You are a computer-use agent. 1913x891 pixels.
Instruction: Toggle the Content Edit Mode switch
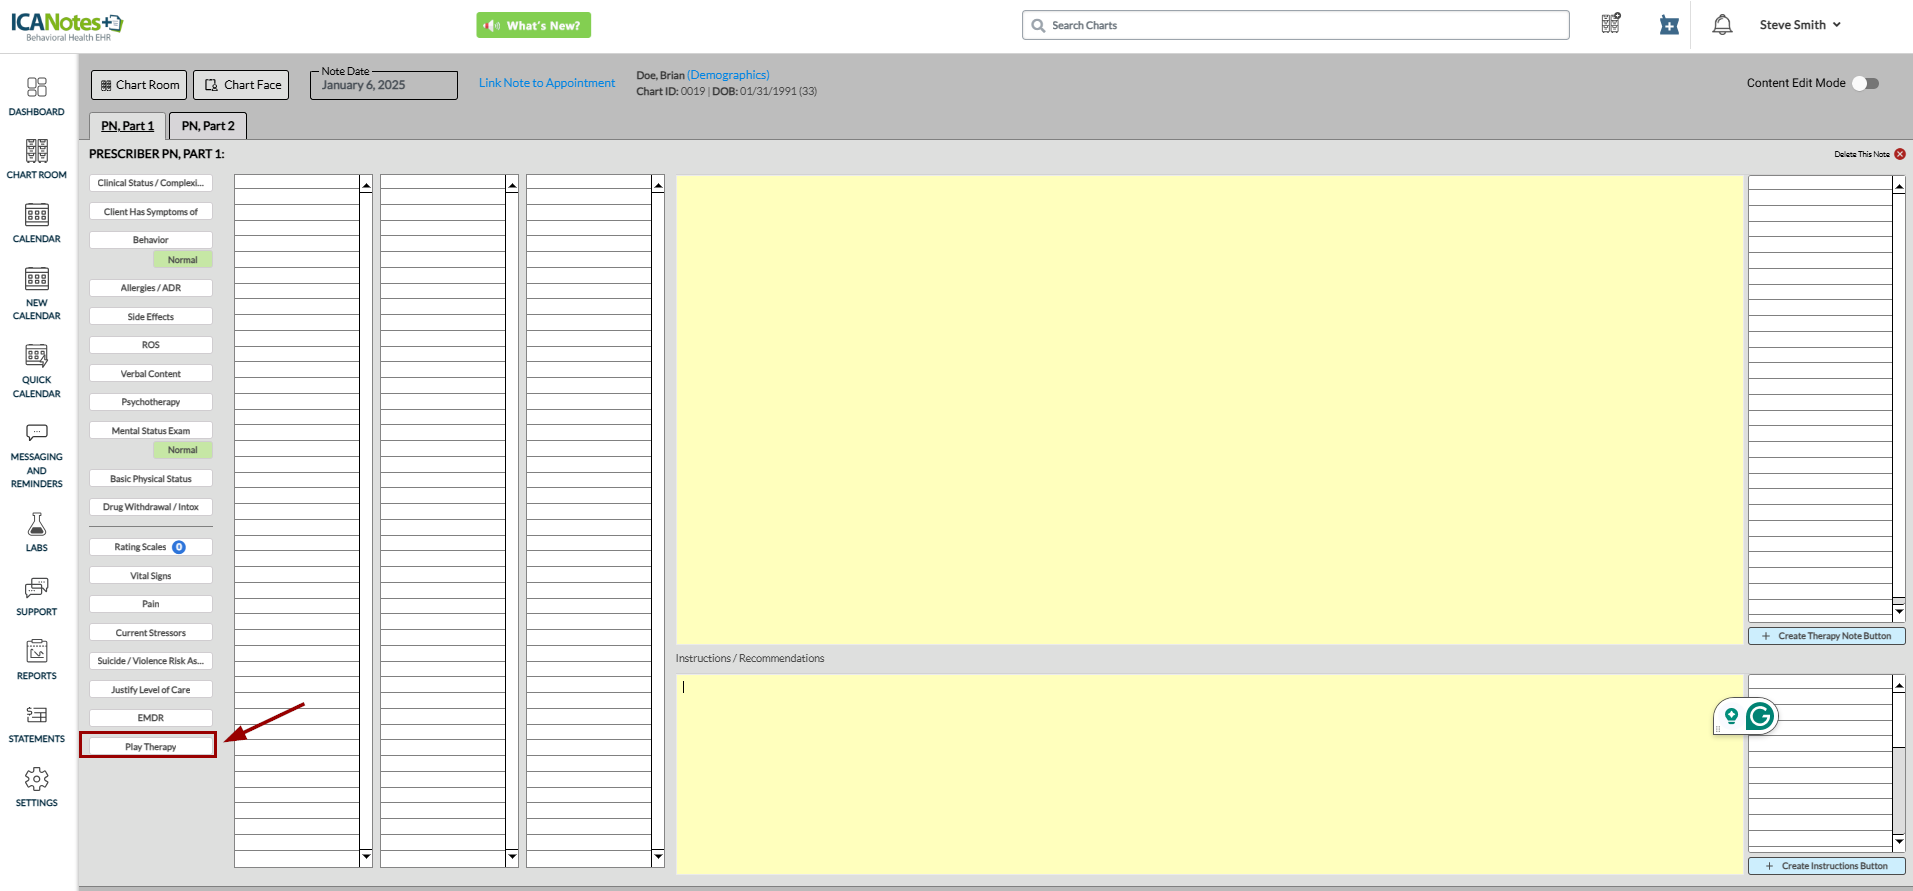tap(1866, 83)
